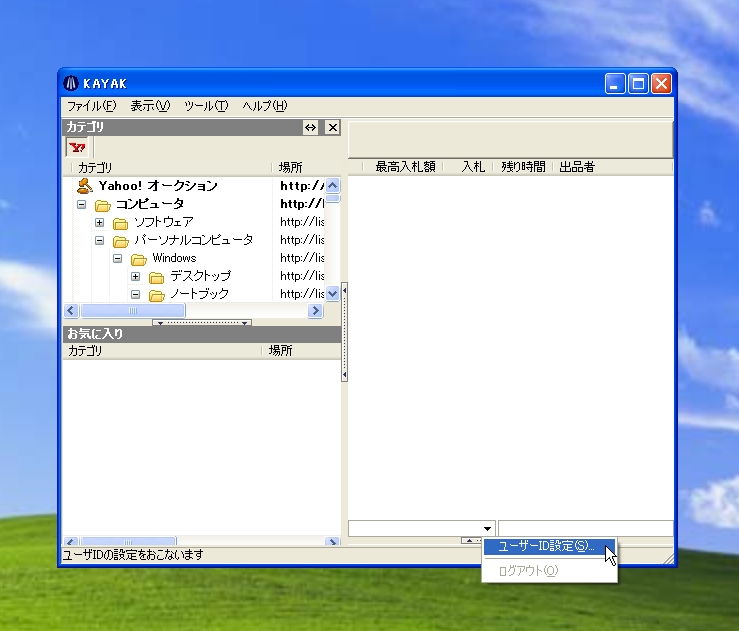Click the text field right of the combo box
The image size is (739, 631).
[x=586, y=528]
